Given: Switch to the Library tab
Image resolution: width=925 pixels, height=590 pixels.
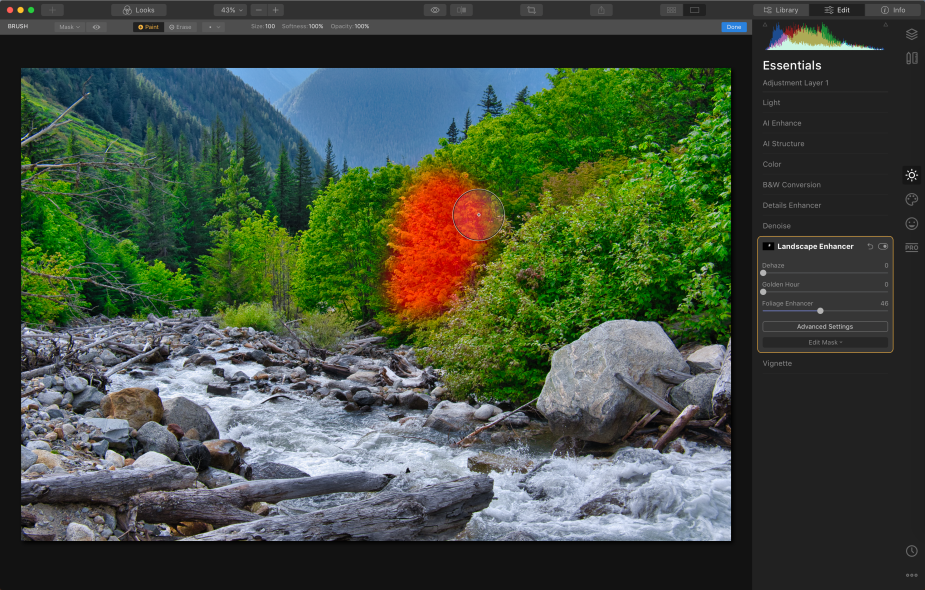Looking at the screenshot, I should 780,10.
